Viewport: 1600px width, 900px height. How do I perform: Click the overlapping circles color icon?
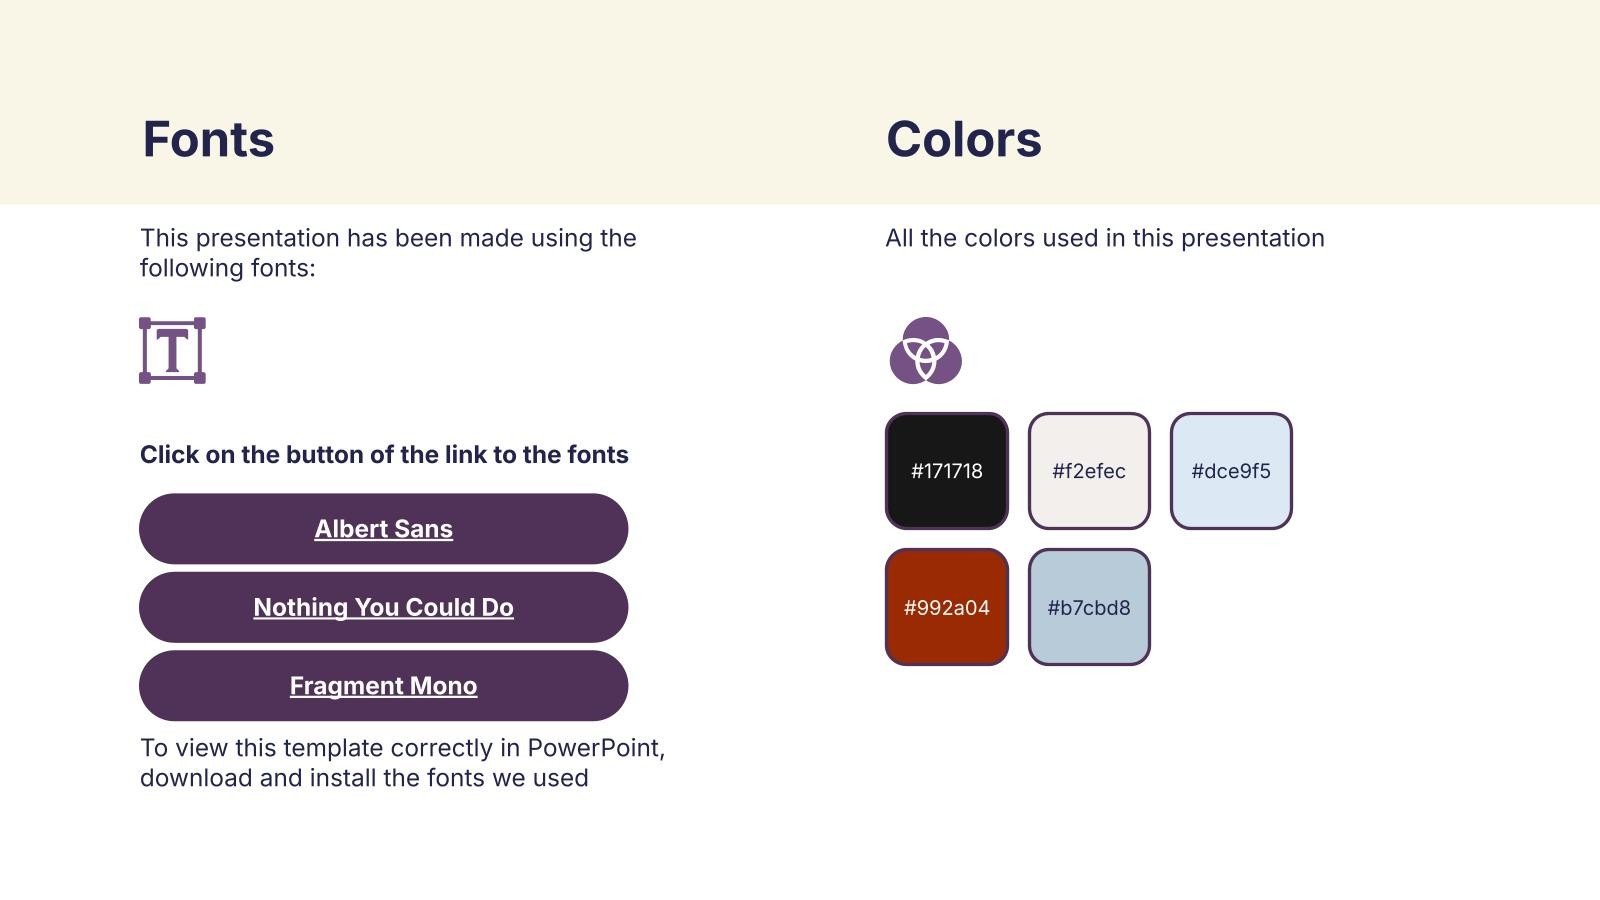pyautogui.click(x=925, y=351)
